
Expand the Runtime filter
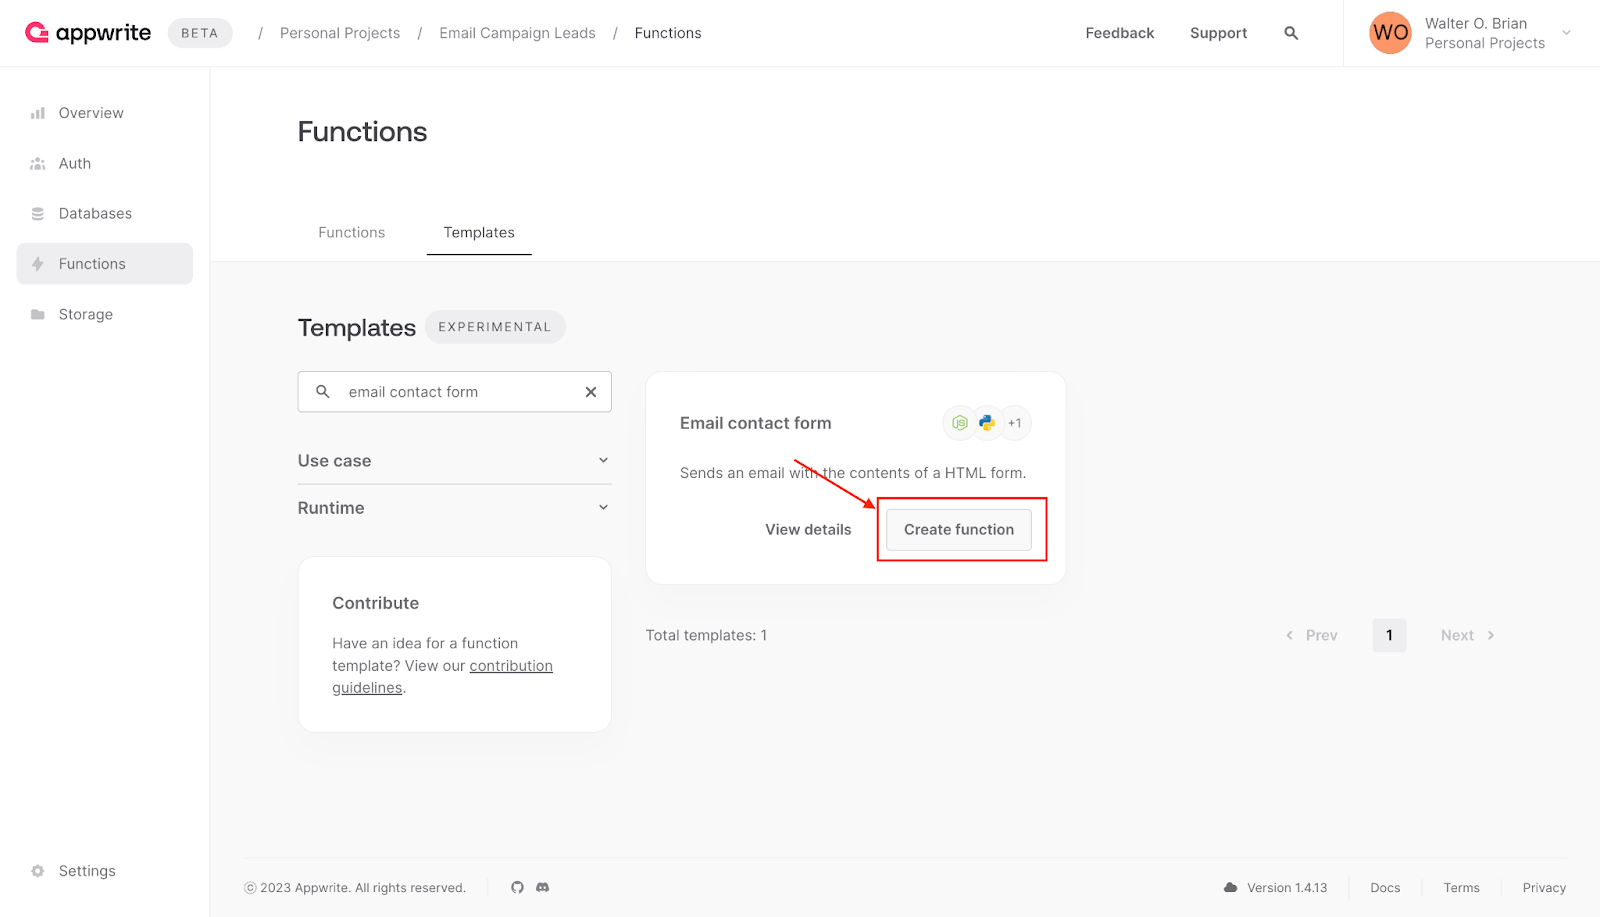[x=454, y=508]
